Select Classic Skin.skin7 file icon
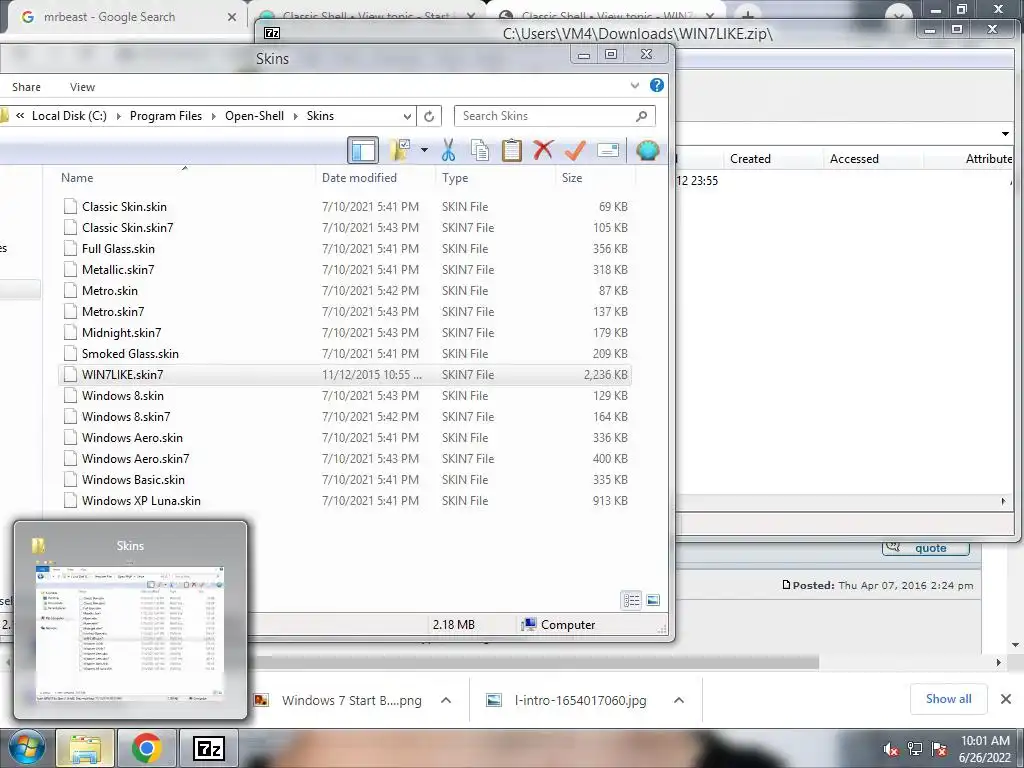Screen dimensions: 1024x768 70,227
